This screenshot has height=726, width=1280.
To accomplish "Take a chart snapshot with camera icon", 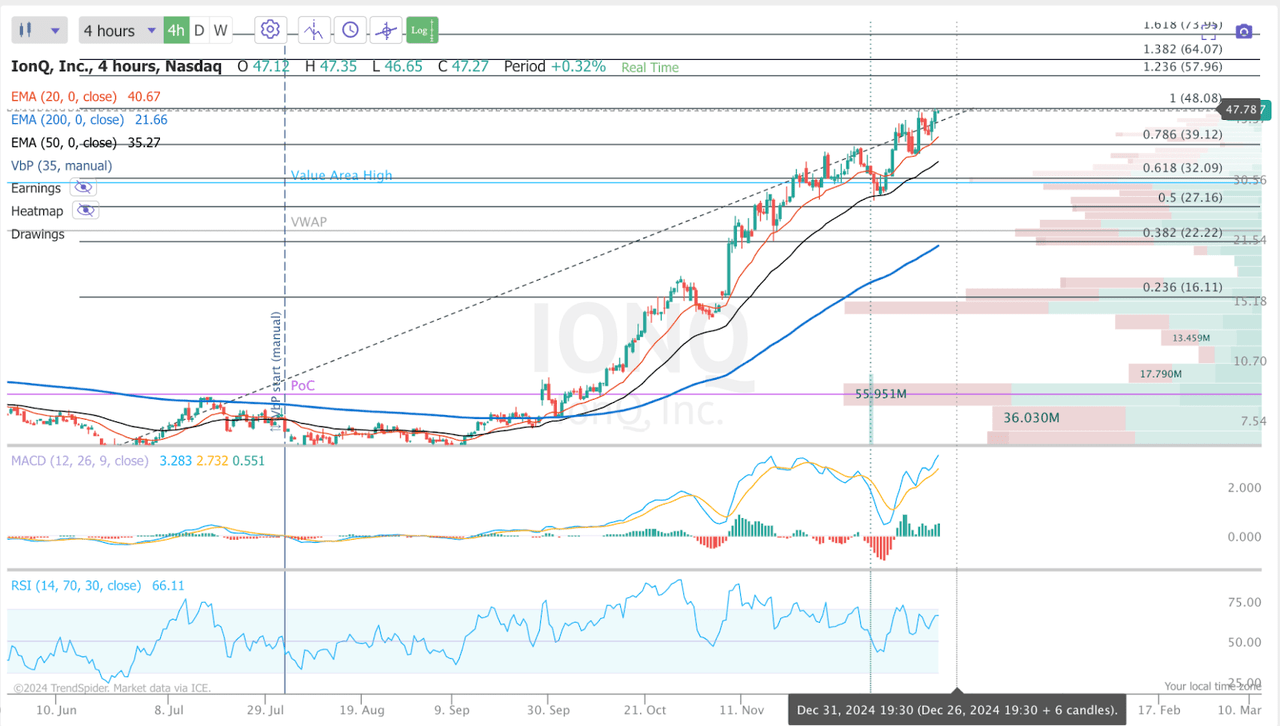I will tap(1243, 32).
